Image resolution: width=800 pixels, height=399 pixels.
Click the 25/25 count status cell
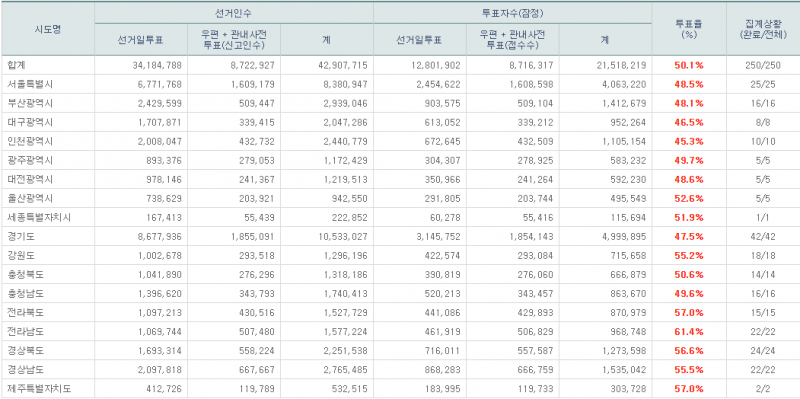pos(763,84)
